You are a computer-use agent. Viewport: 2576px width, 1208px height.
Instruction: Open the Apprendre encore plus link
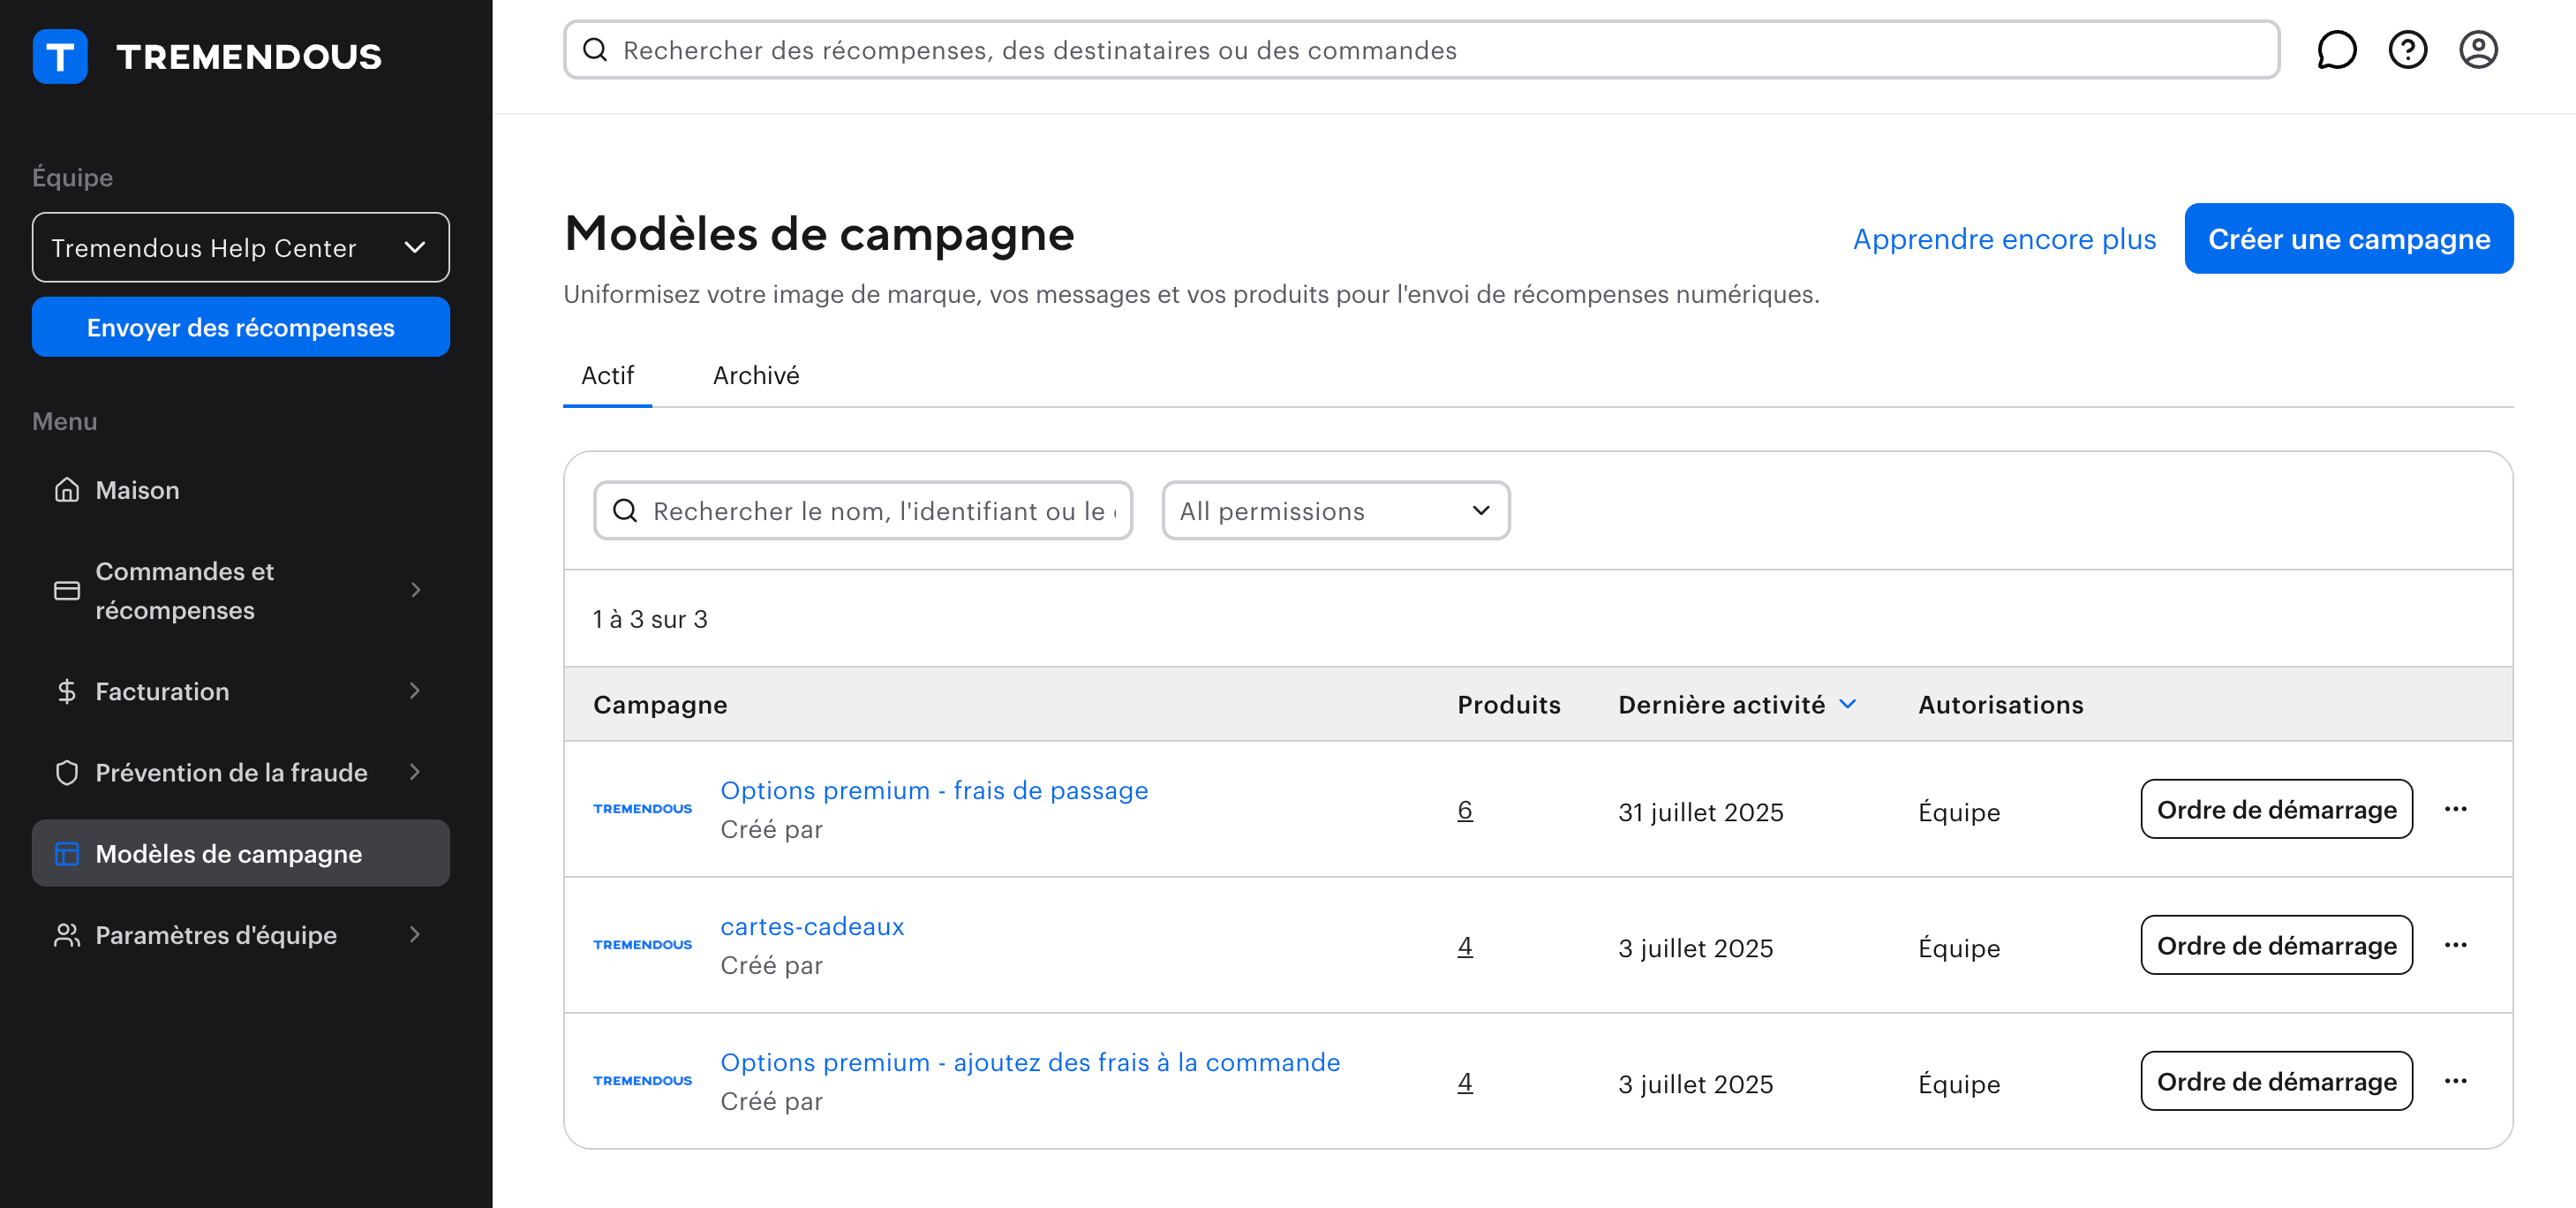(x=2004, y=239)
